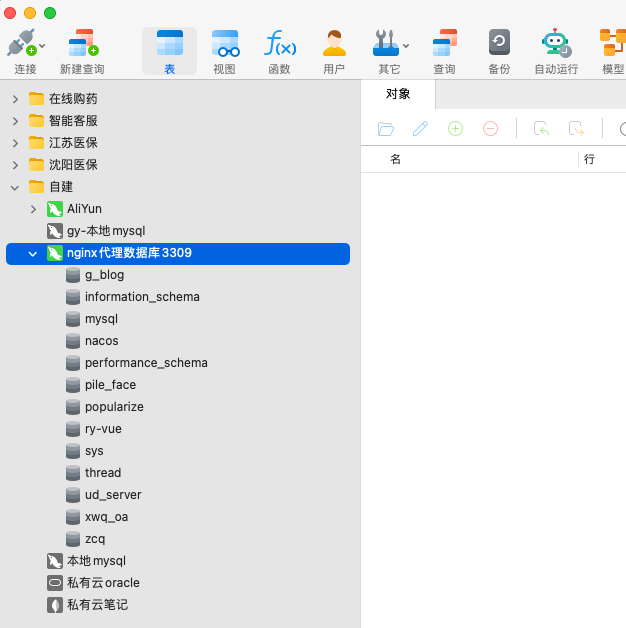Expand the 在线购药 folder

[x=15, y=99]
